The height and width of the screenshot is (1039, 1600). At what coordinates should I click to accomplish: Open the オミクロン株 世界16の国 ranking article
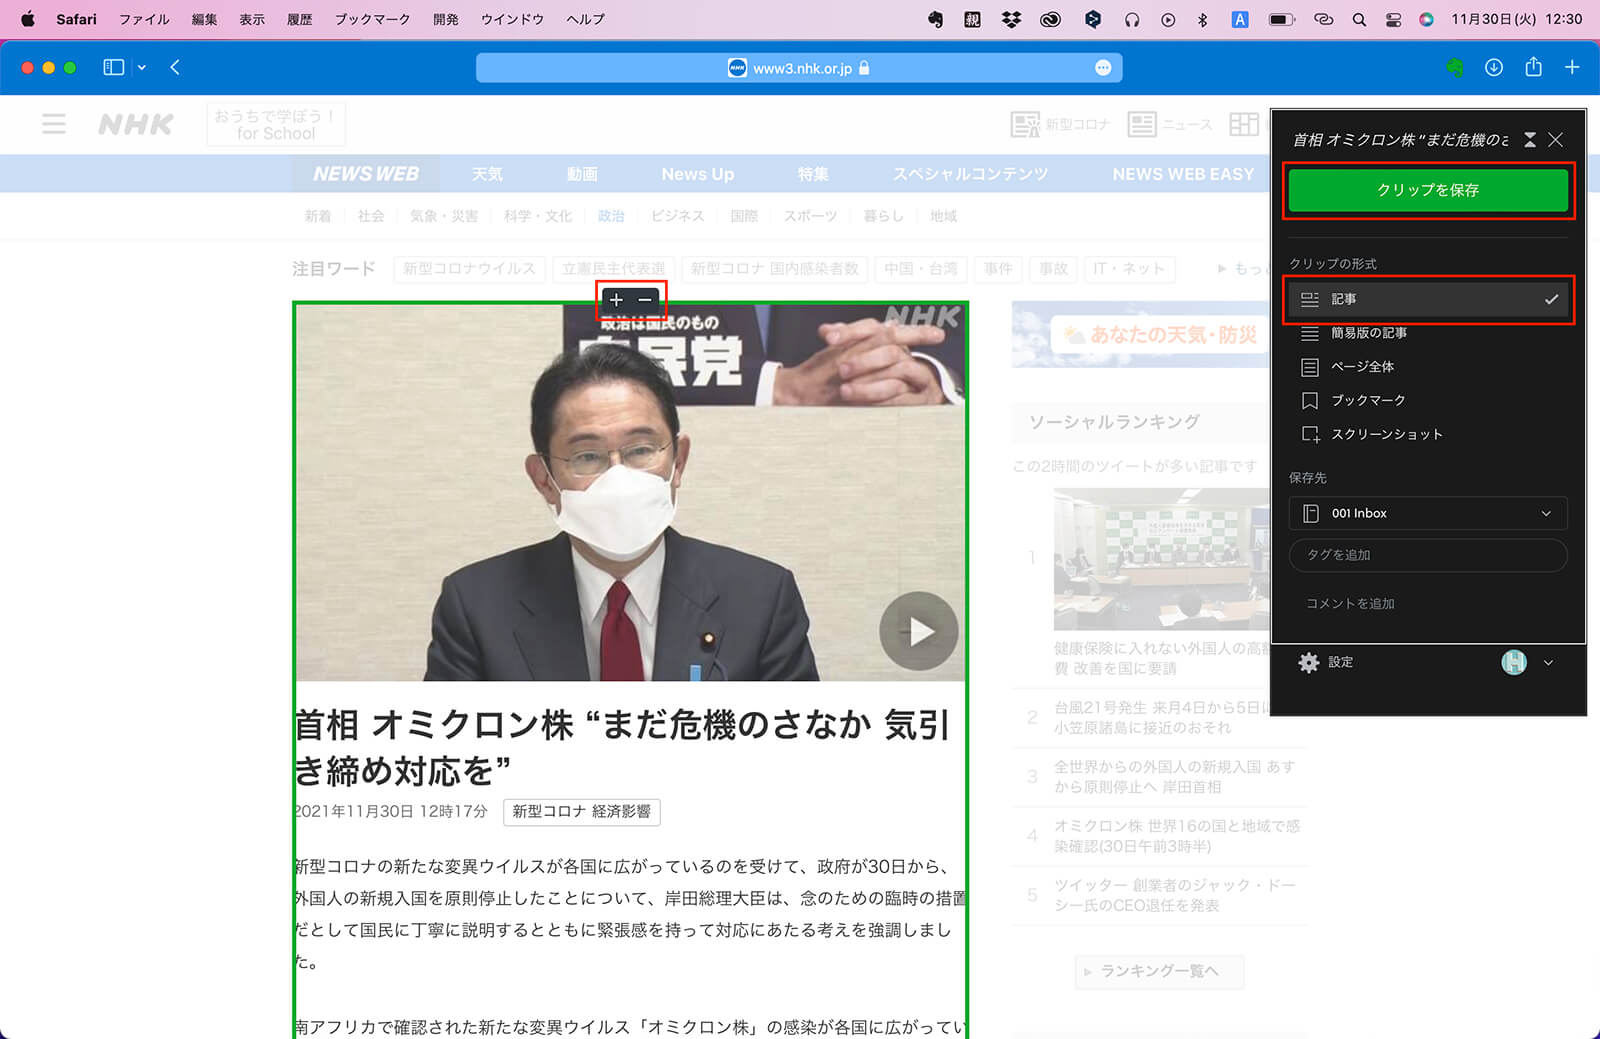tap(1177, 836)
